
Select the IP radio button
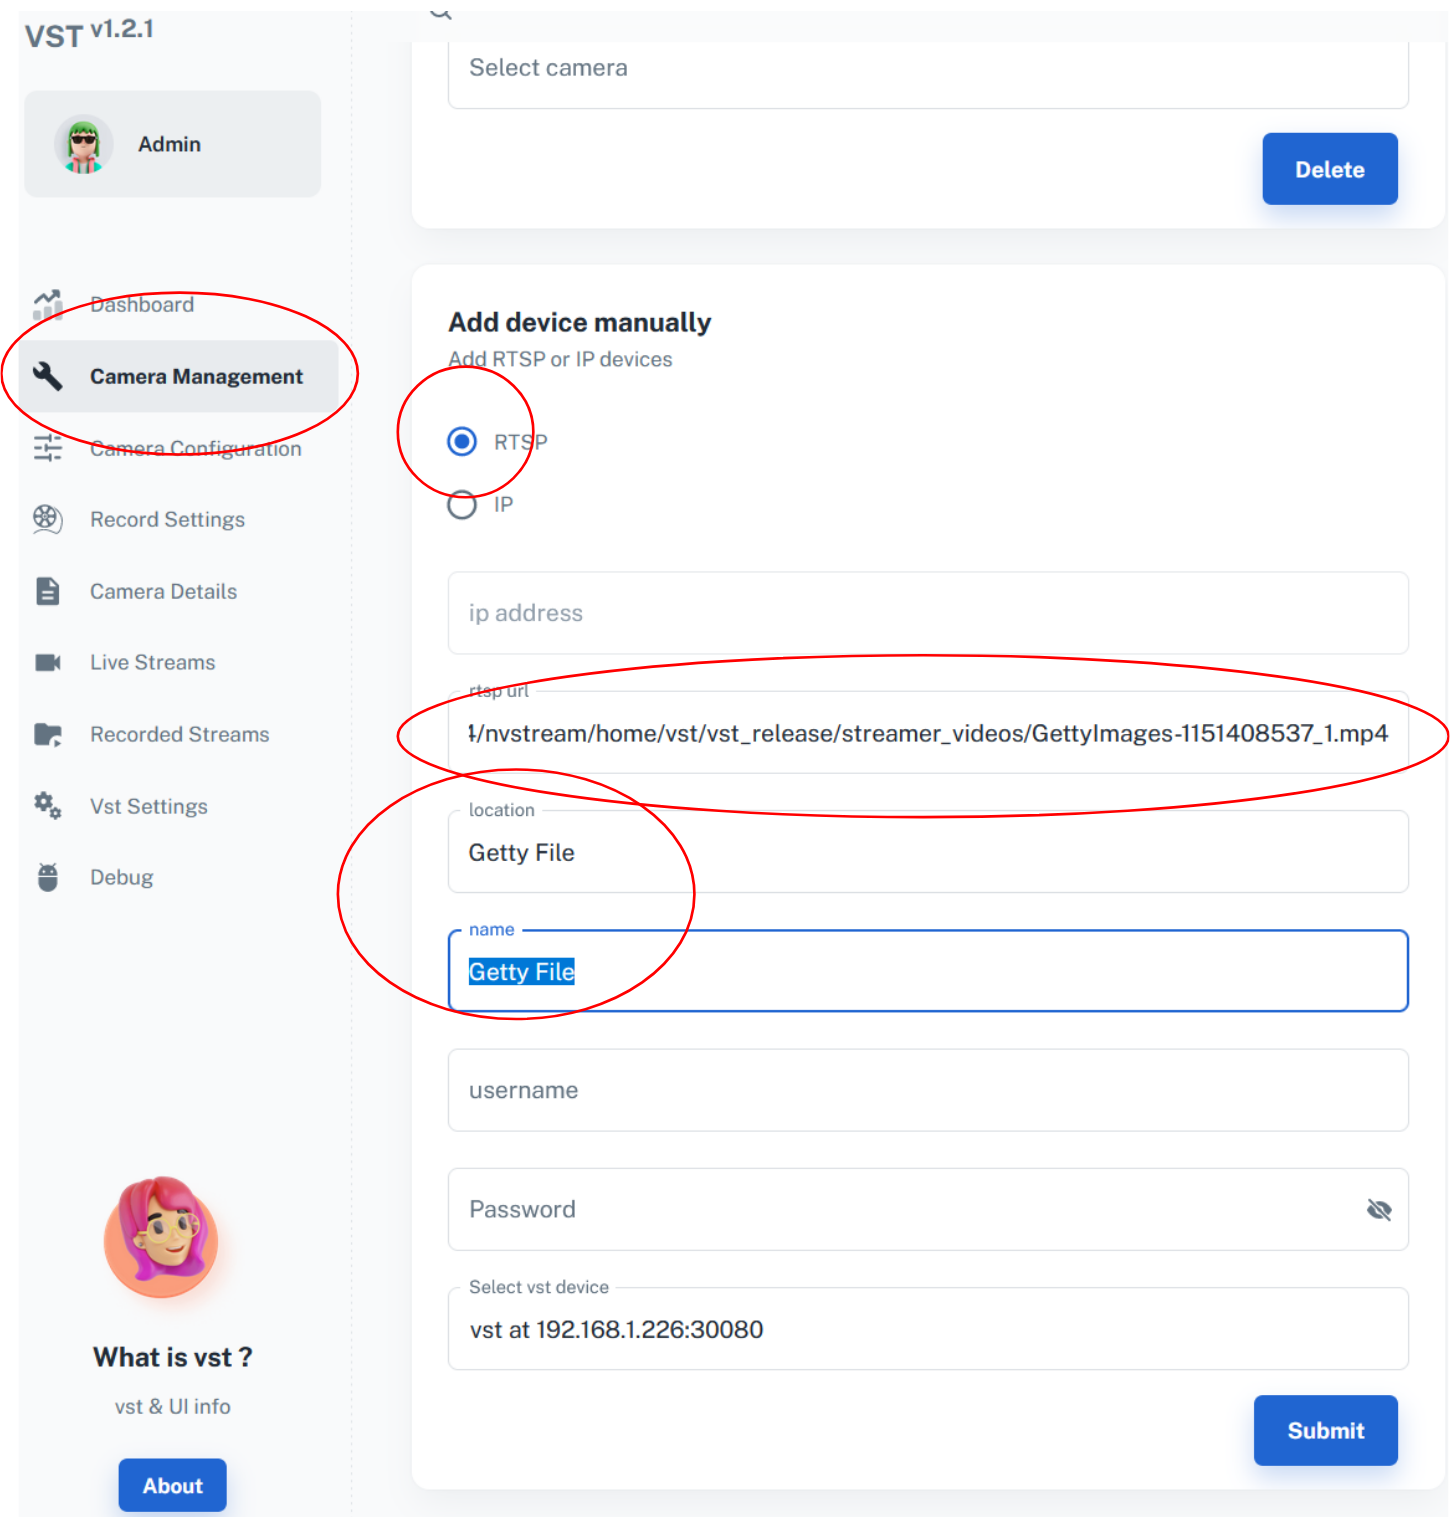(x=462, y=504)
